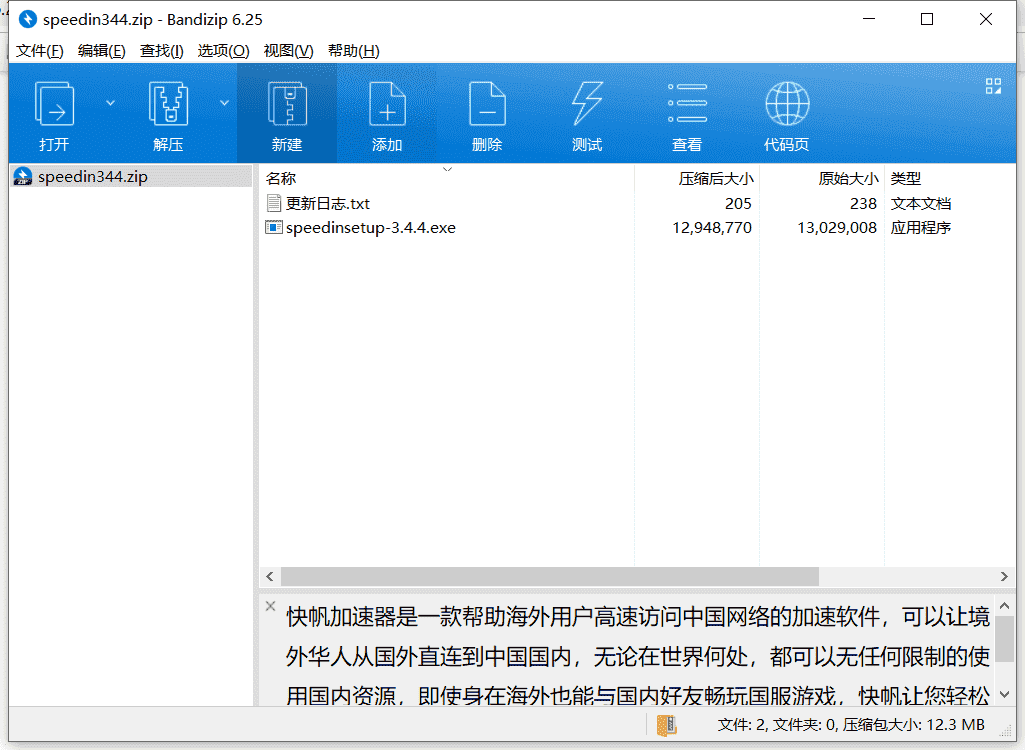This screenshot has height=750, width=1025.
Task: Click the text document icon beside 更新日志.txt
Action: [274, 203]
